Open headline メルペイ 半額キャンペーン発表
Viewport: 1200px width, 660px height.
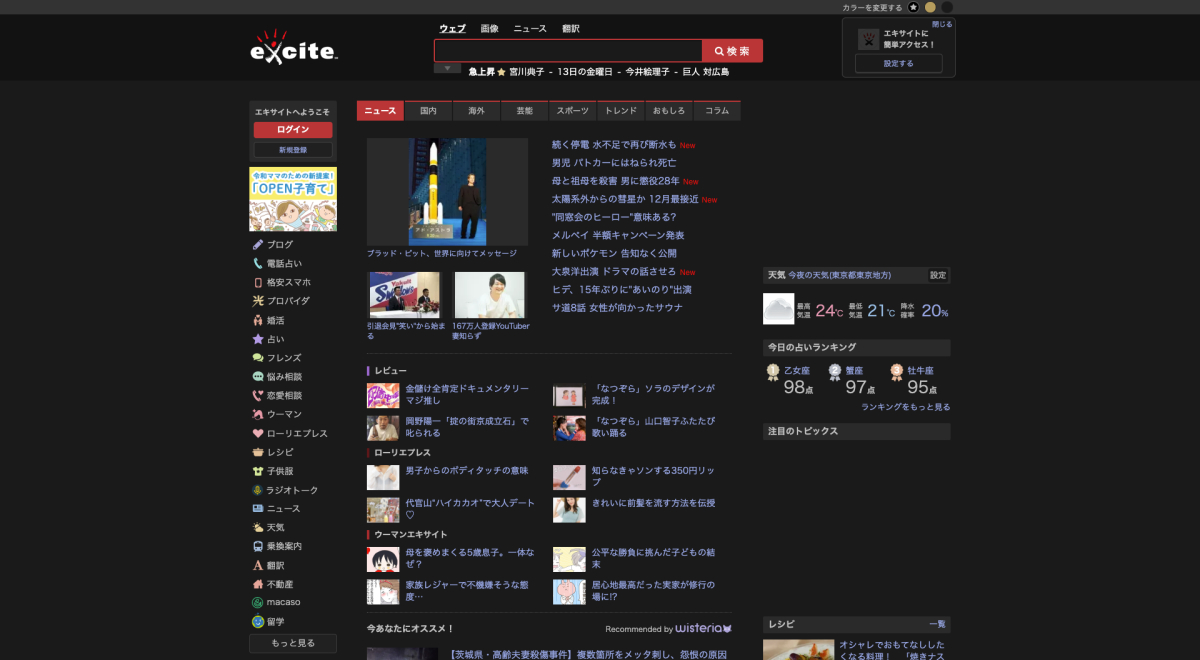click(x=618, y=235)
